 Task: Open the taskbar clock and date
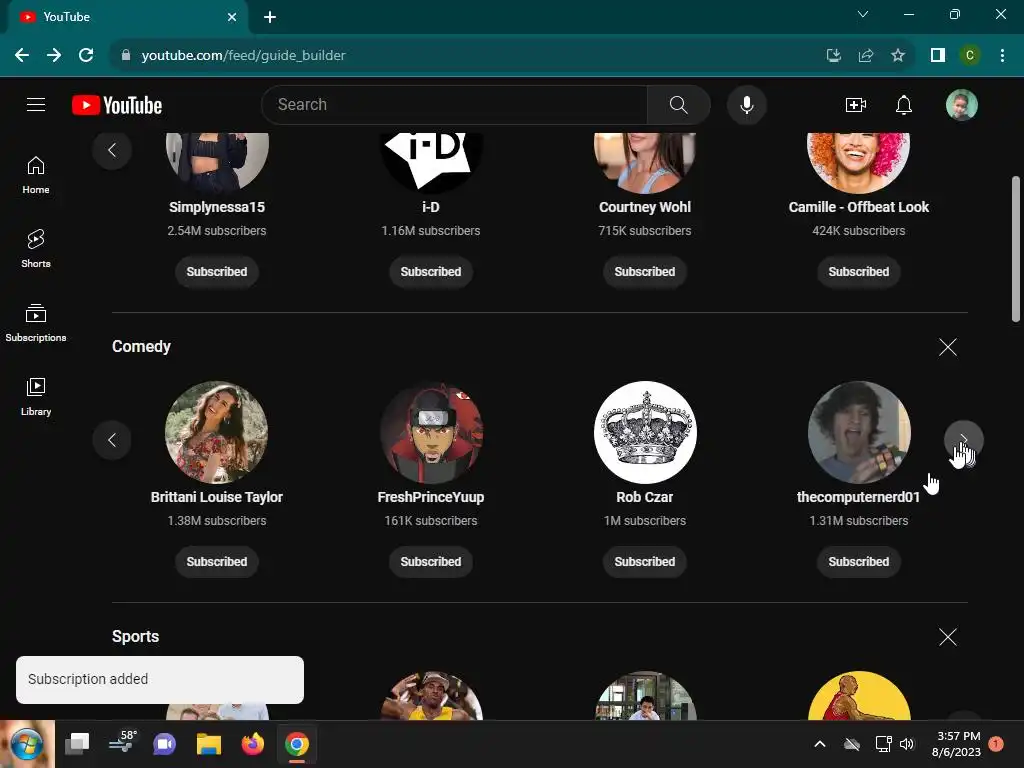pyautogui.click(x=957, y=744)
